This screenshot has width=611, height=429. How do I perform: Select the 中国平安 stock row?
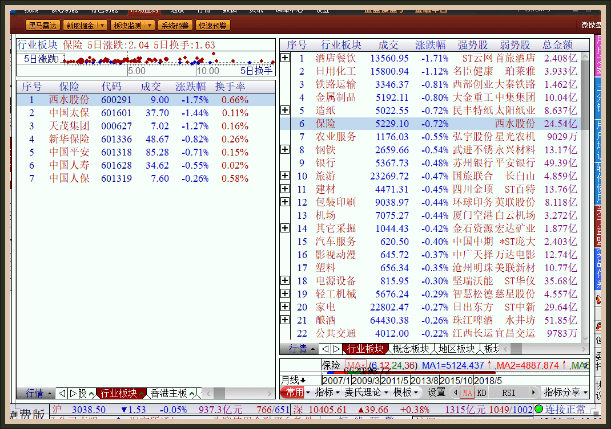146,152
